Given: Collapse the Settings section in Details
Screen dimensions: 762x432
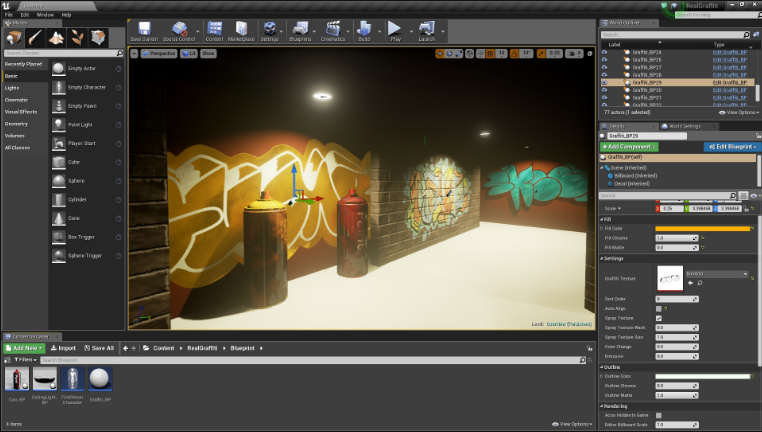Looking at the screenshot, I should click(x=602, y=259).
